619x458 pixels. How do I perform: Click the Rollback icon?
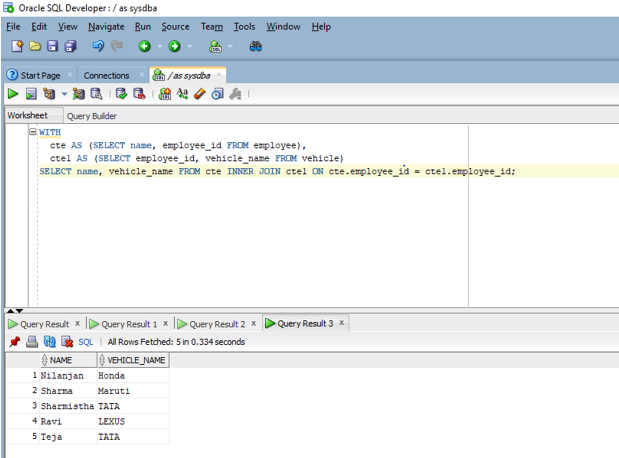139,94
